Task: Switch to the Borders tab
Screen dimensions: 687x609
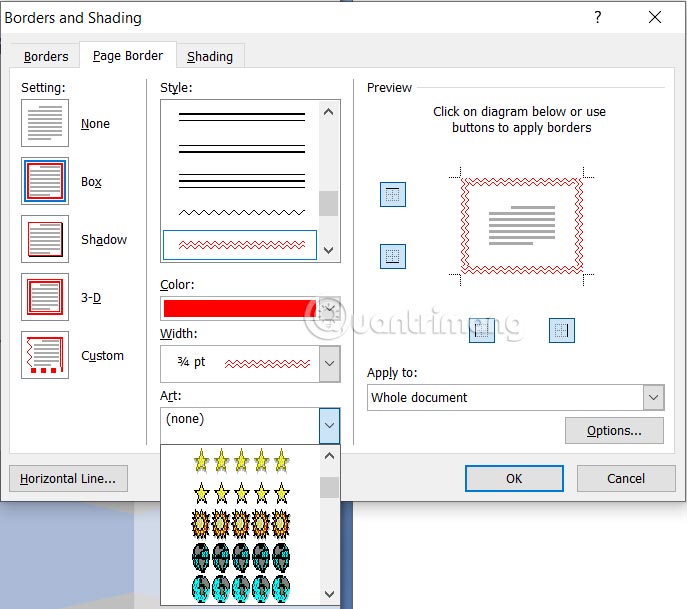Action: pyautogui.click(x=46, y=56)
